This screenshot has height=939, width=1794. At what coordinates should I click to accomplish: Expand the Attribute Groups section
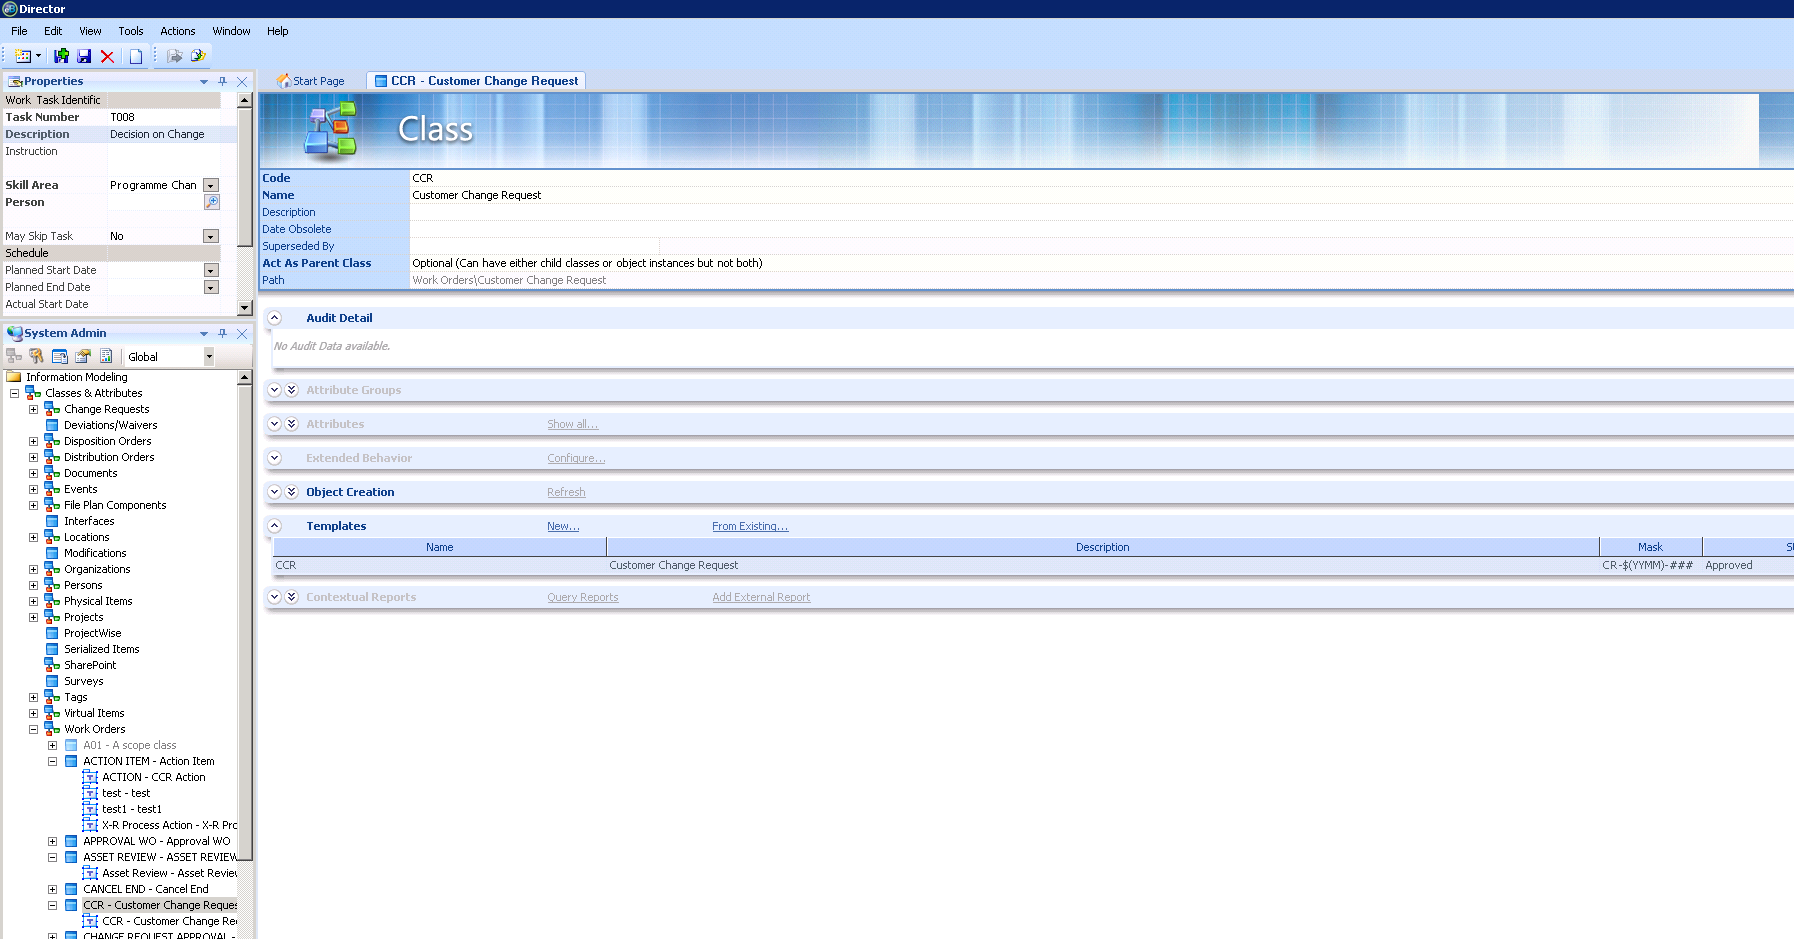[274, 390]
